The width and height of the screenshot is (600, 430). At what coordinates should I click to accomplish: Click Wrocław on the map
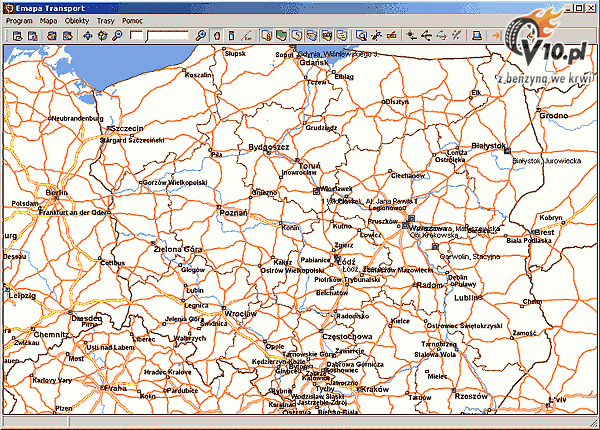[241, 313]
